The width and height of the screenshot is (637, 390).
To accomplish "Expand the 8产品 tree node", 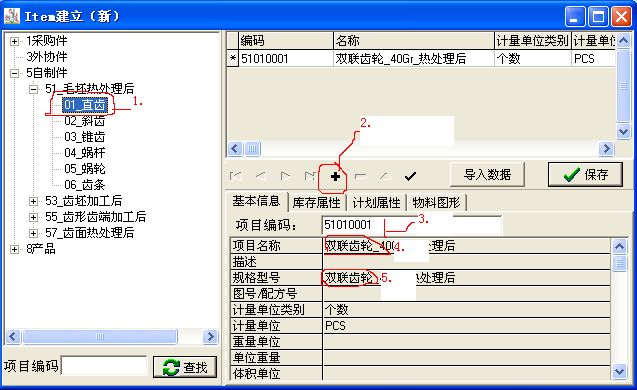I will [14, 249].
